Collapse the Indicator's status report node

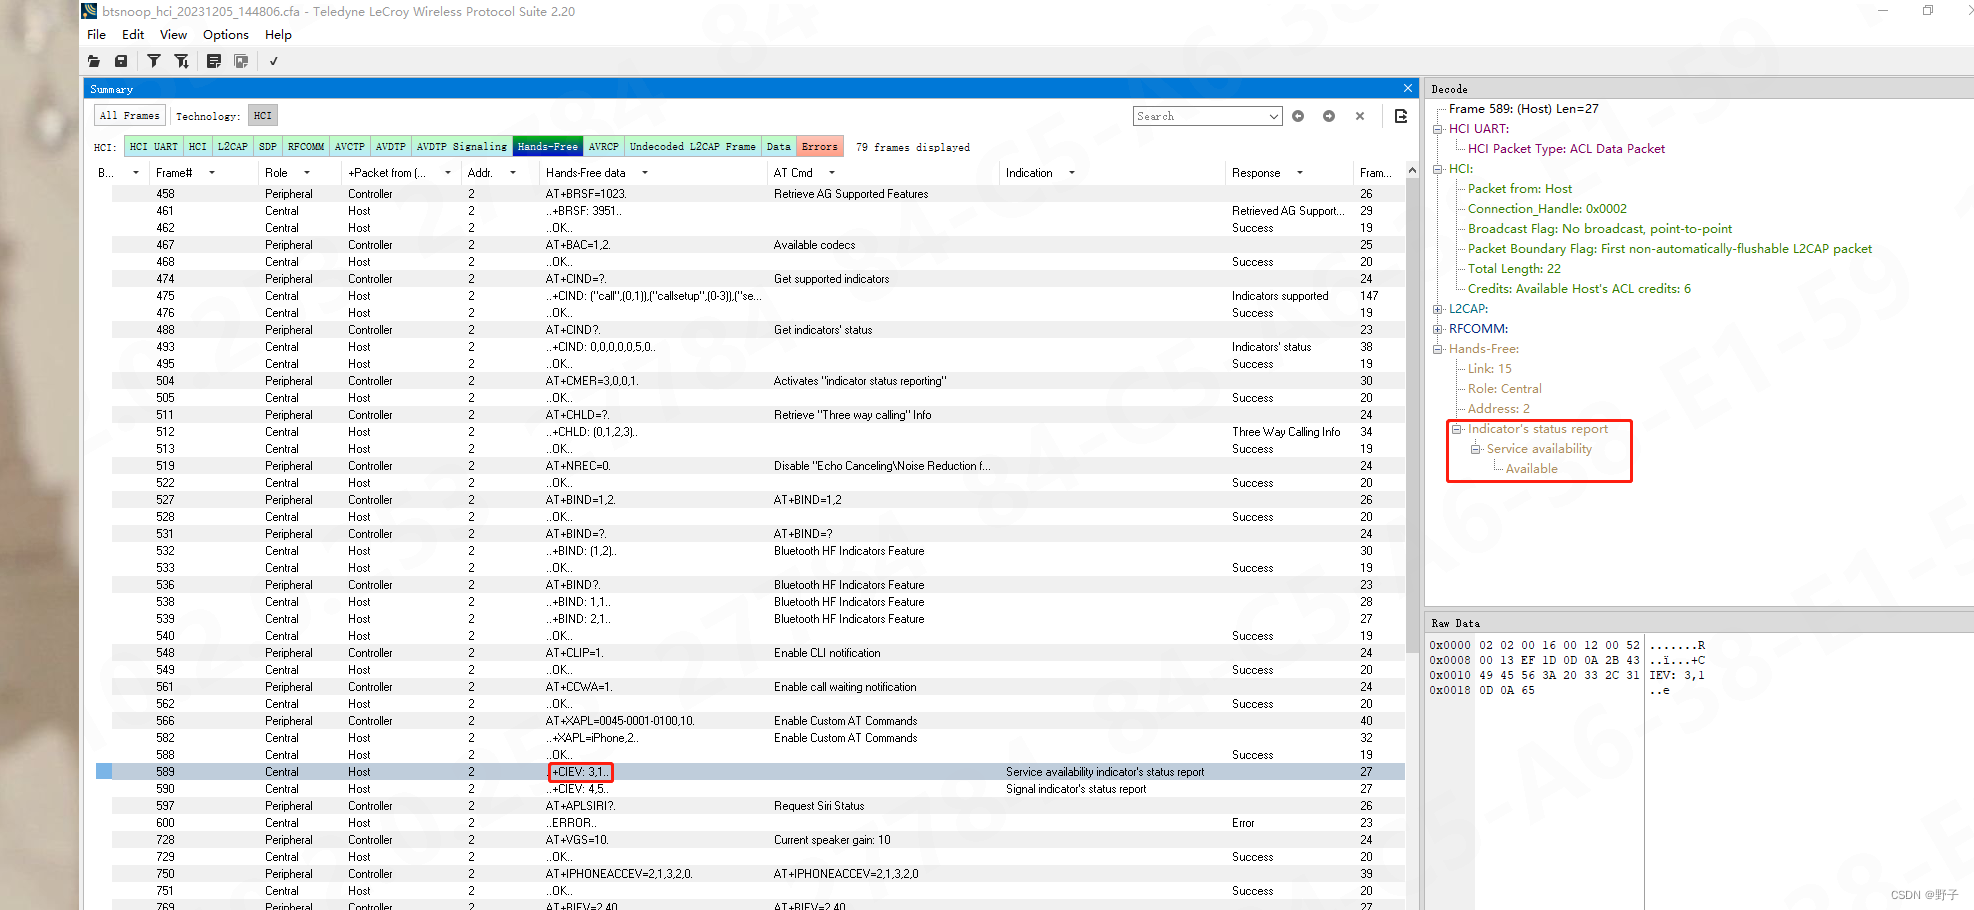click(1458, 428)
